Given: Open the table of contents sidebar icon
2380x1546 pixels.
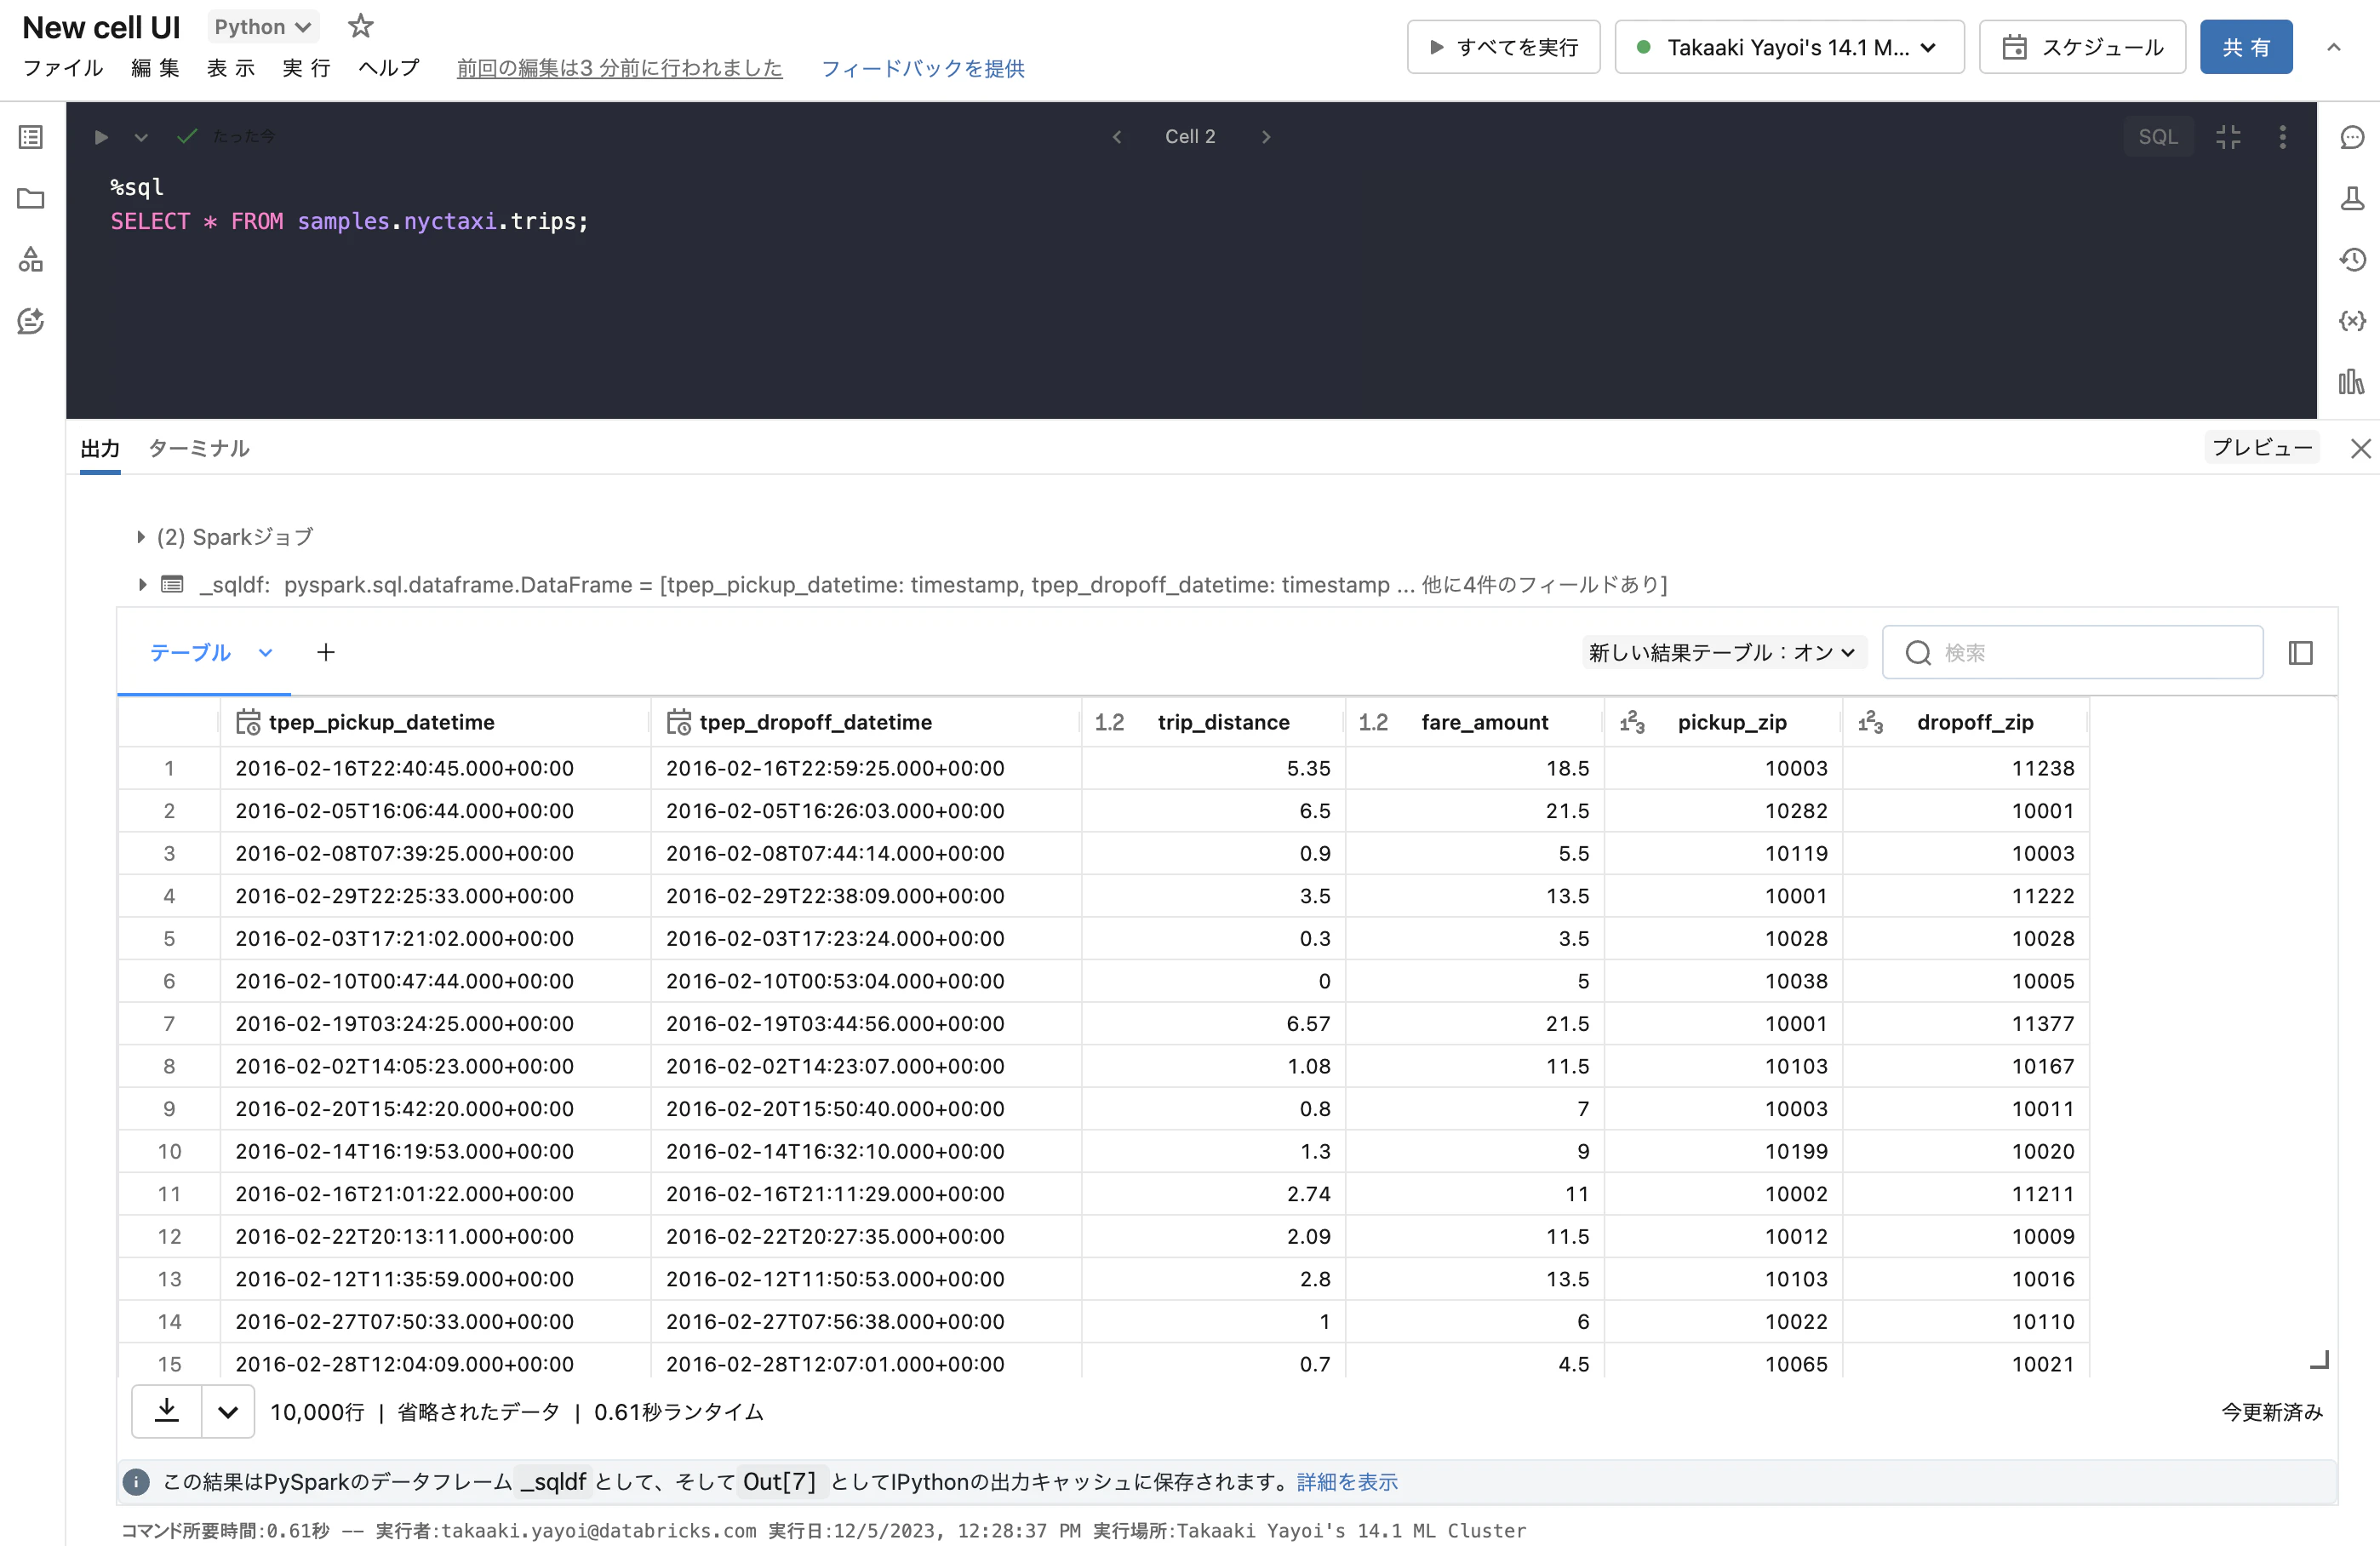Looking at the screenshot, I should coord(31,137).
